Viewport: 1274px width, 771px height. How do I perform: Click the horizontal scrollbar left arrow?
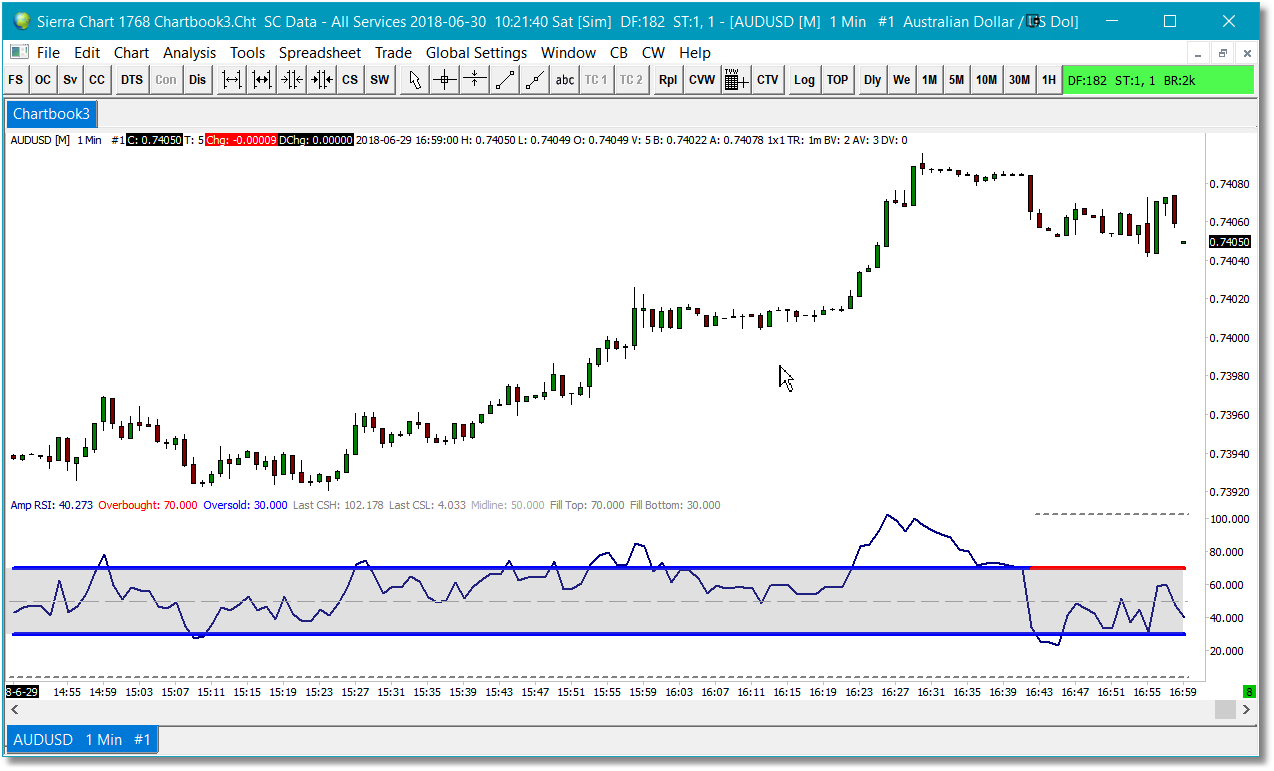[x=14, y=709]
